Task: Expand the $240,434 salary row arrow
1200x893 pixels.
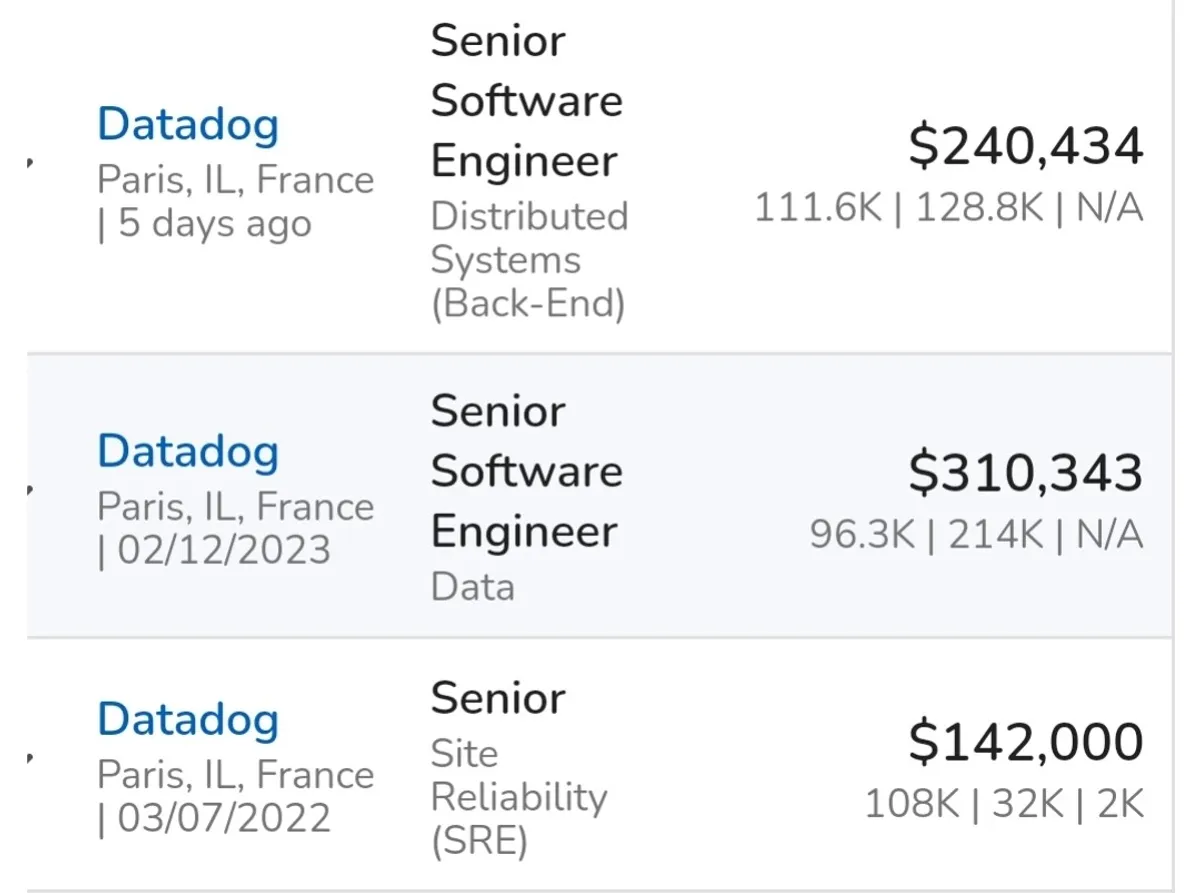Action: point(31,163)
